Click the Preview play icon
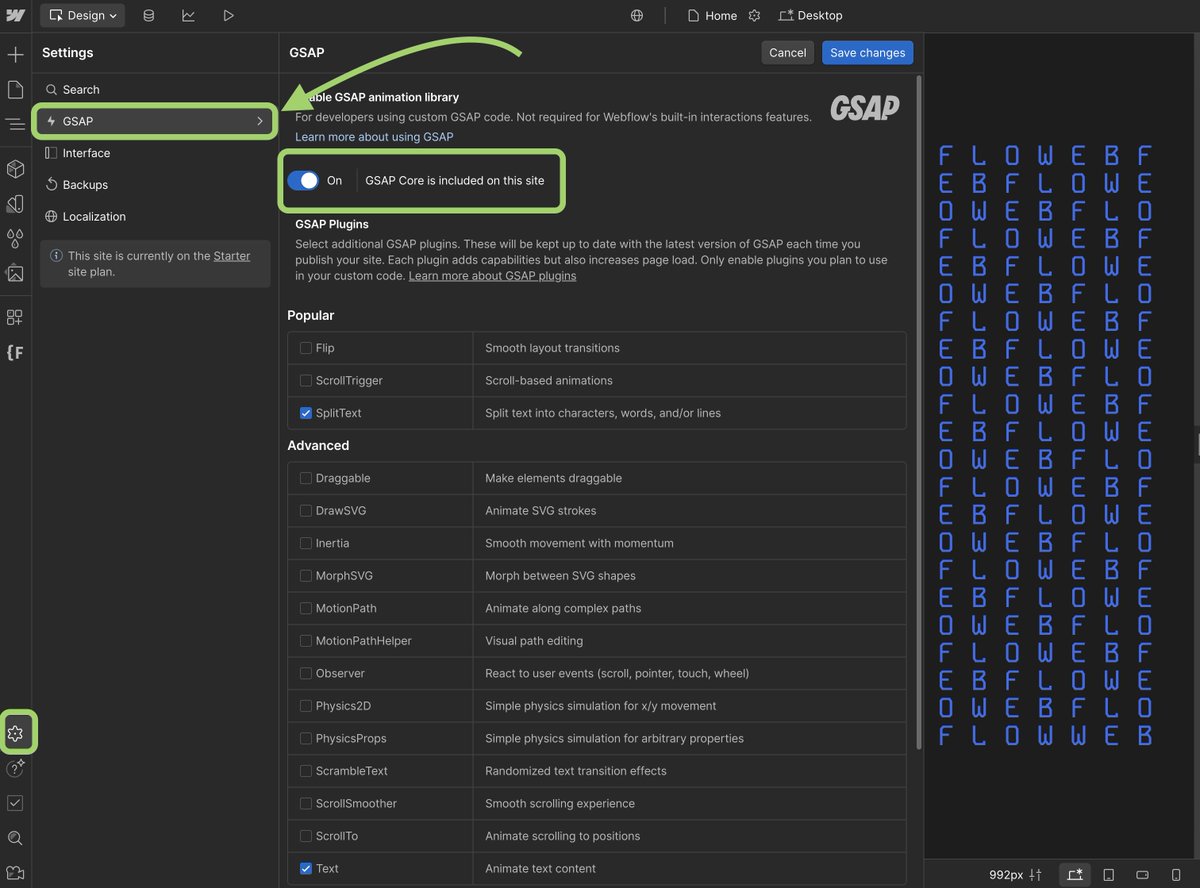 tap(228, 16)
